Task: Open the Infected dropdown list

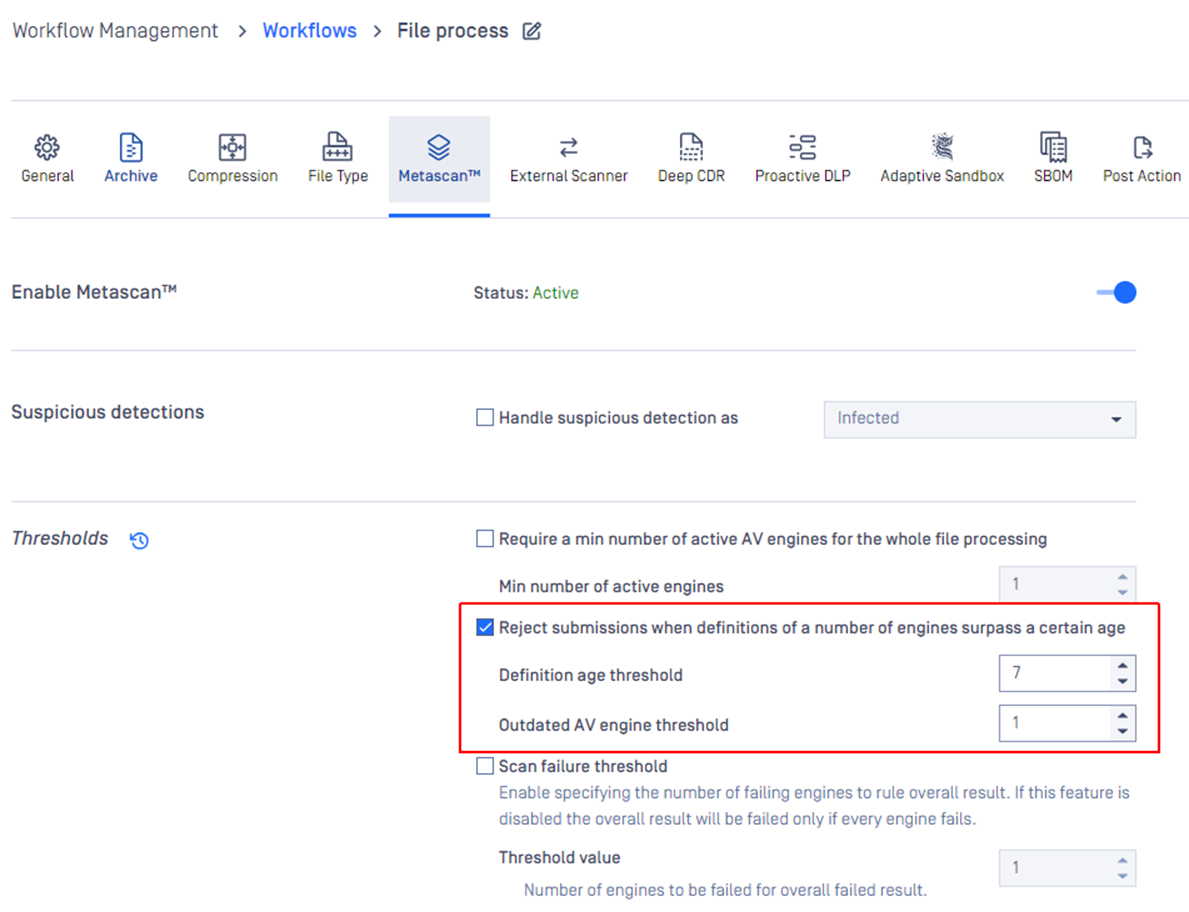Action: pos(980,419)
